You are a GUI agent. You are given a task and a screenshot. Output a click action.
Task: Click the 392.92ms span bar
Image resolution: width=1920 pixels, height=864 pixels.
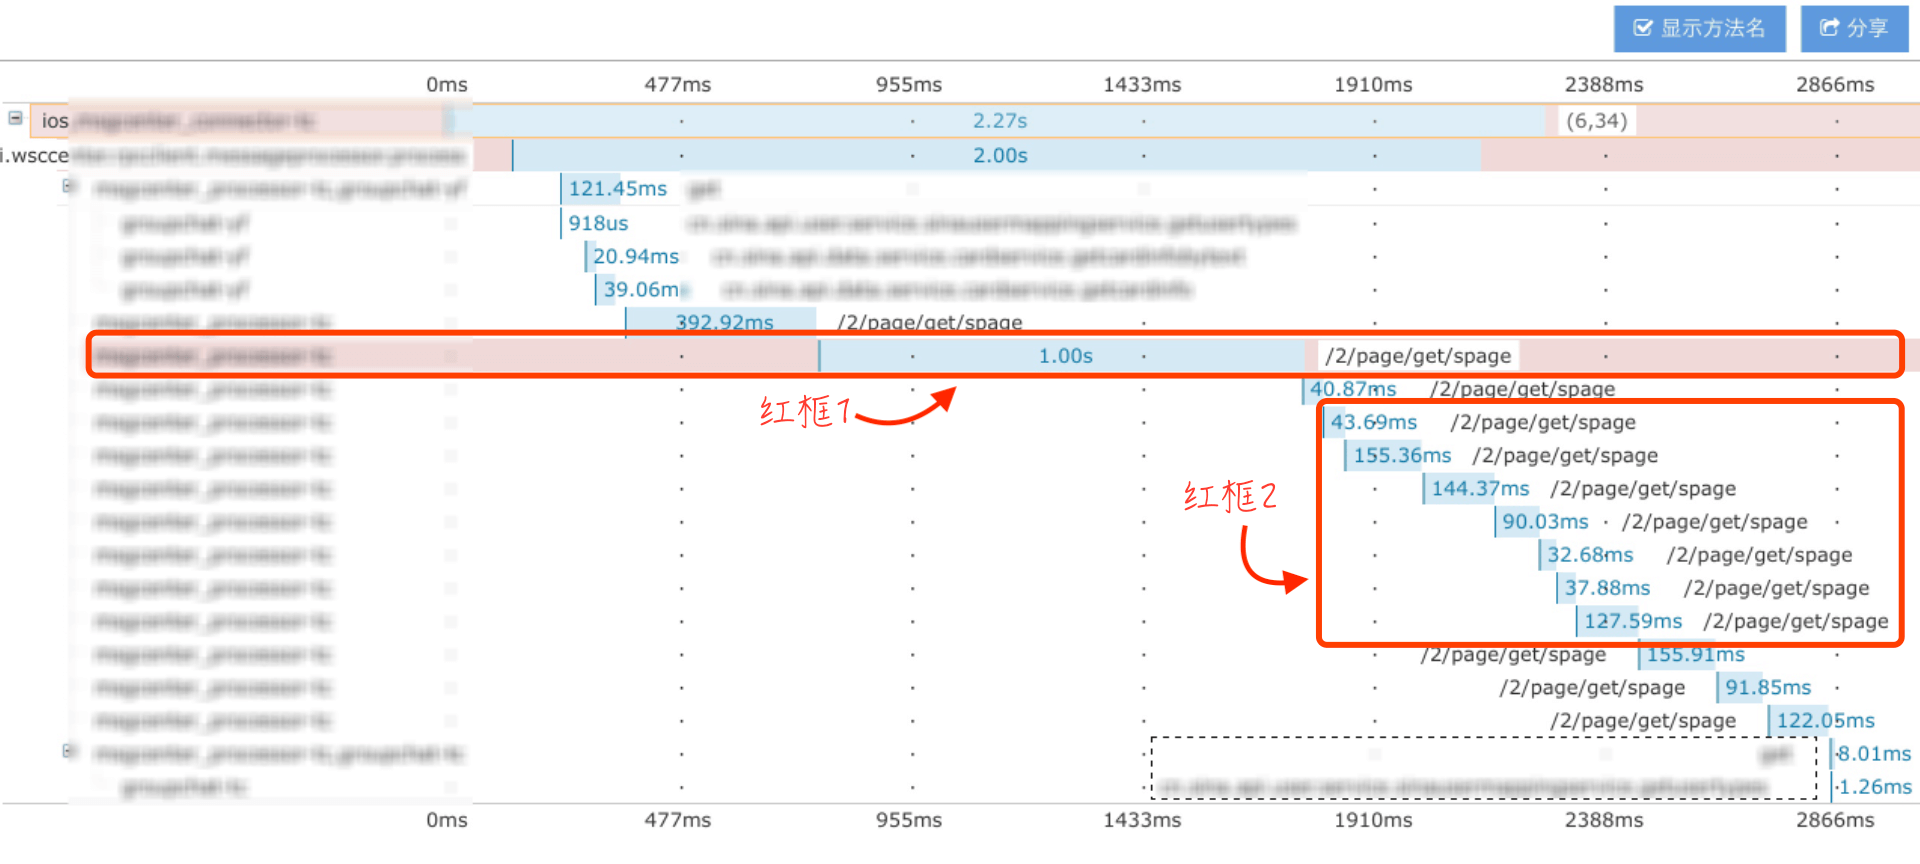pos(721,322)
